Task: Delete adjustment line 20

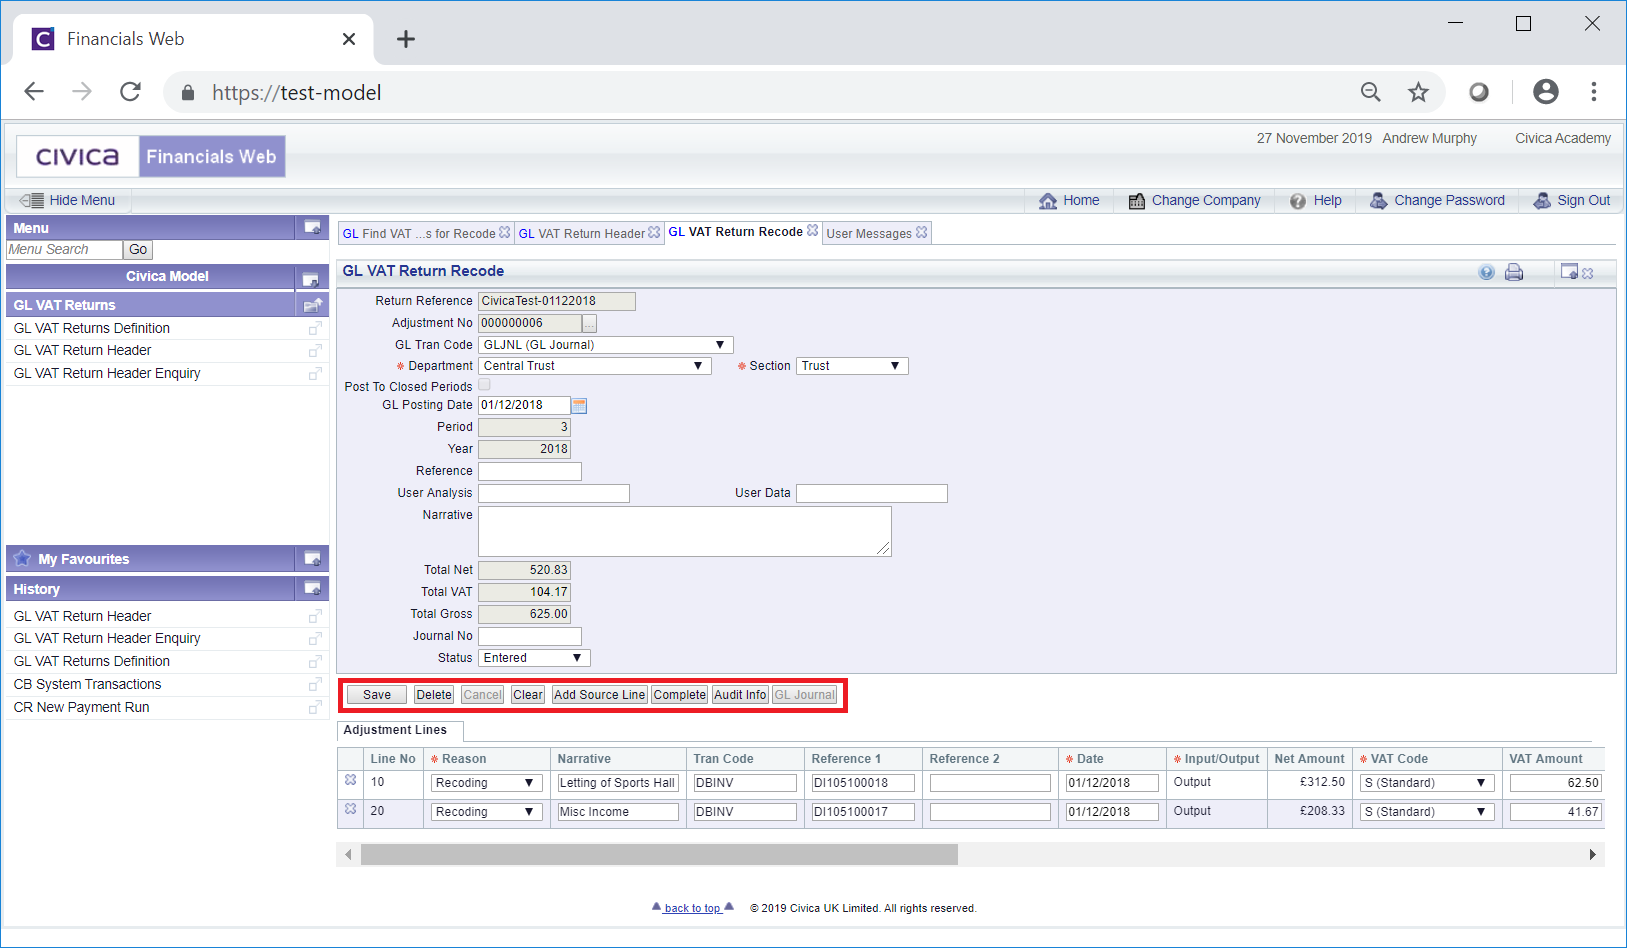Action: point(351,809)
